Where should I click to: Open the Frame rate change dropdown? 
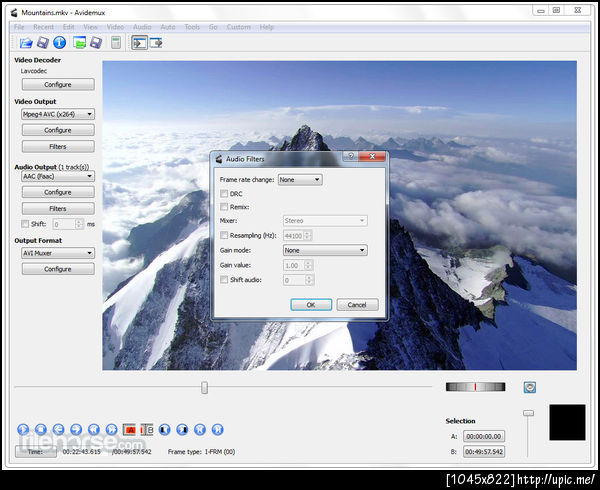click(x=300, y=179)
